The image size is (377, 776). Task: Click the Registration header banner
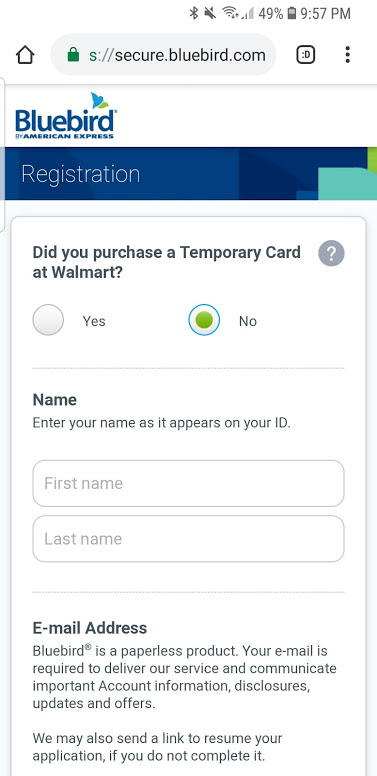(188, 174)
